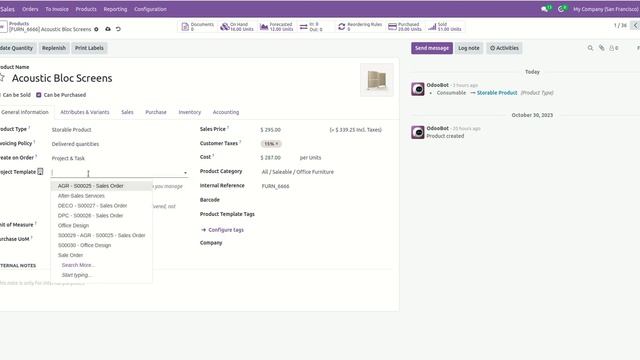Select After-Sales Services option
Image resolution: width=640 pixels, height=360 pixels.
tap(102, 196)
